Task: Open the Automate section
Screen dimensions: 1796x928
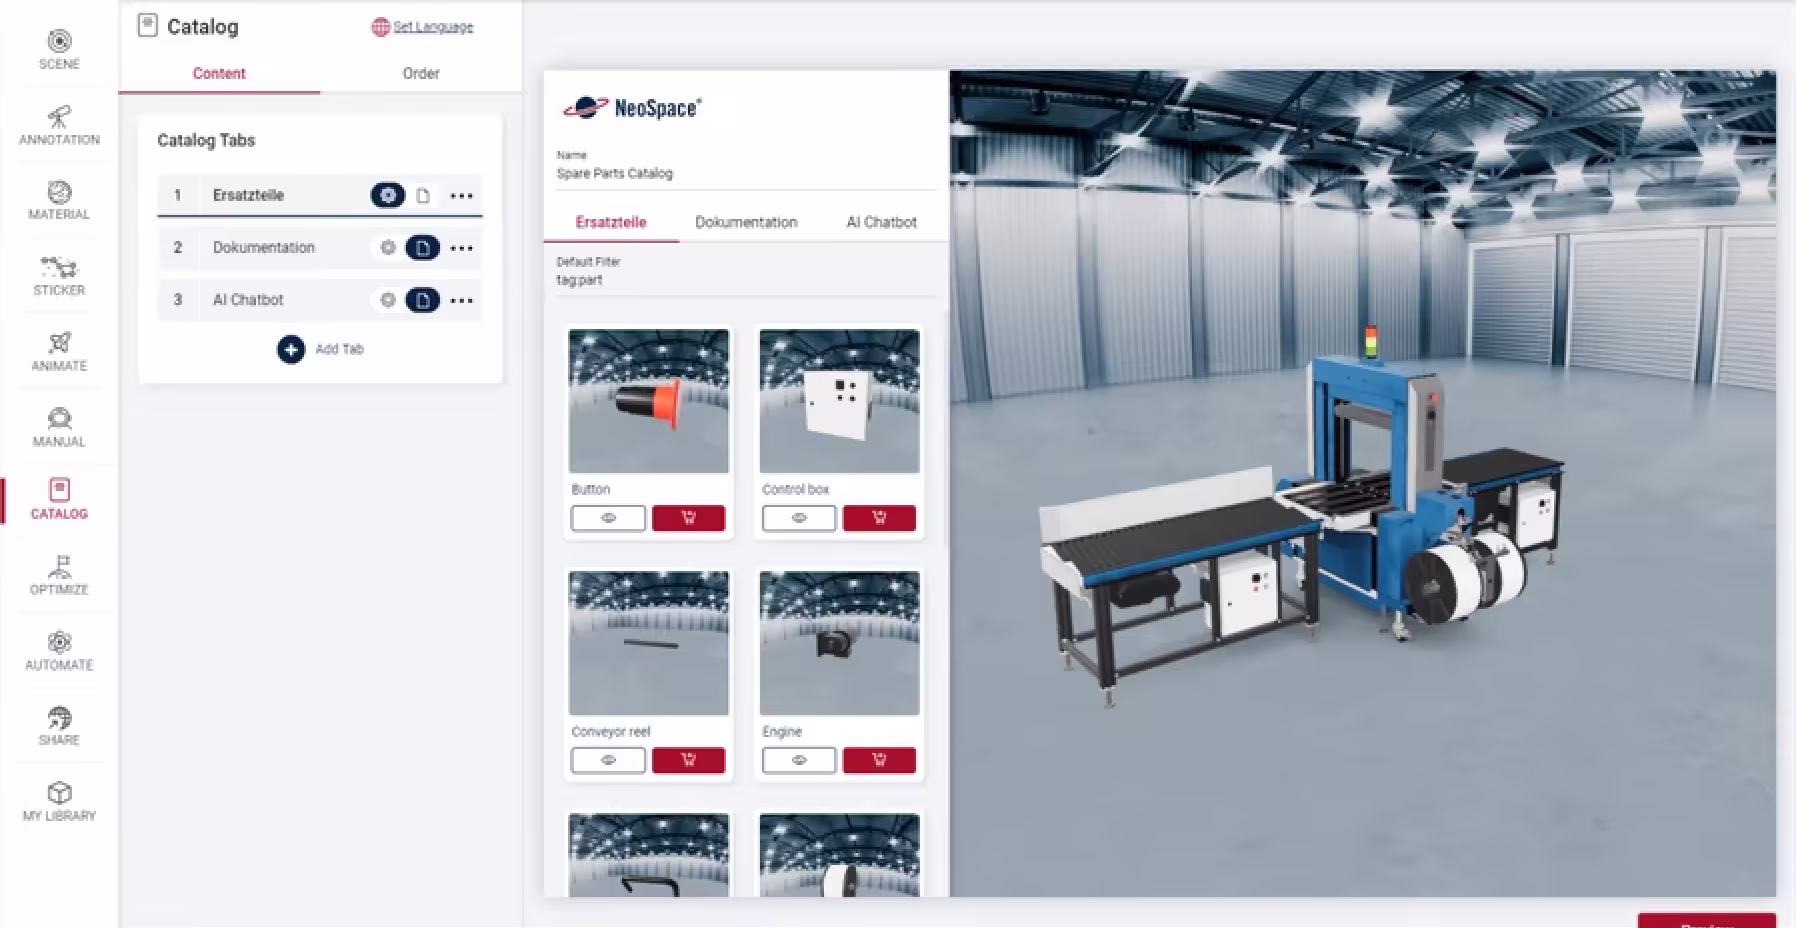Action: pos(59,651)
